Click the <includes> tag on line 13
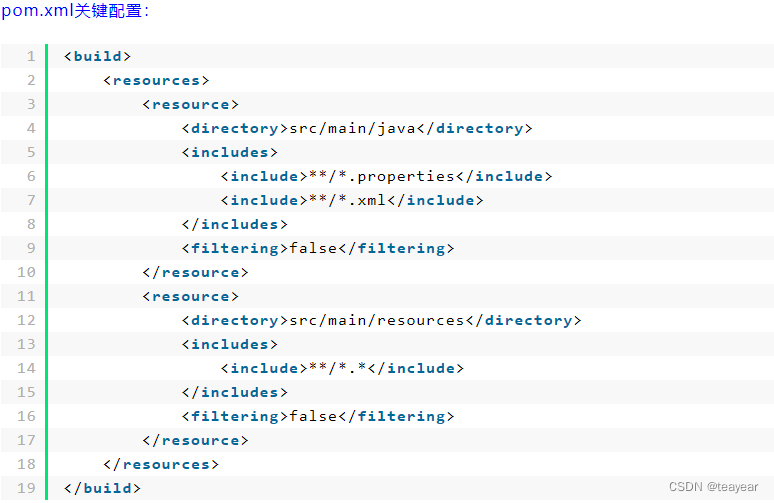The image size is (774, 503). (x=230, y=345)
